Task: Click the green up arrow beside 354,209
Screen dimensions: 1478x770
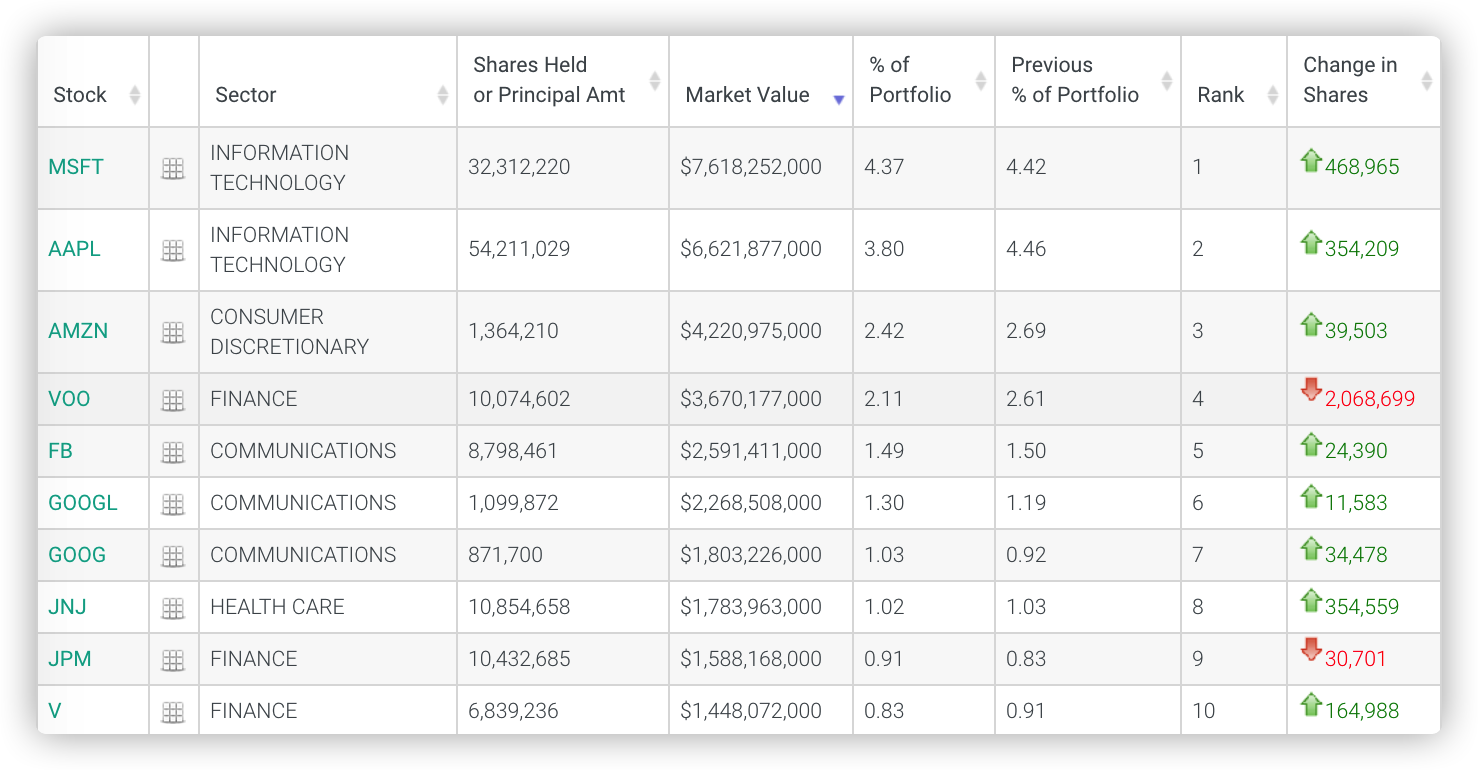Action: 1311,242
